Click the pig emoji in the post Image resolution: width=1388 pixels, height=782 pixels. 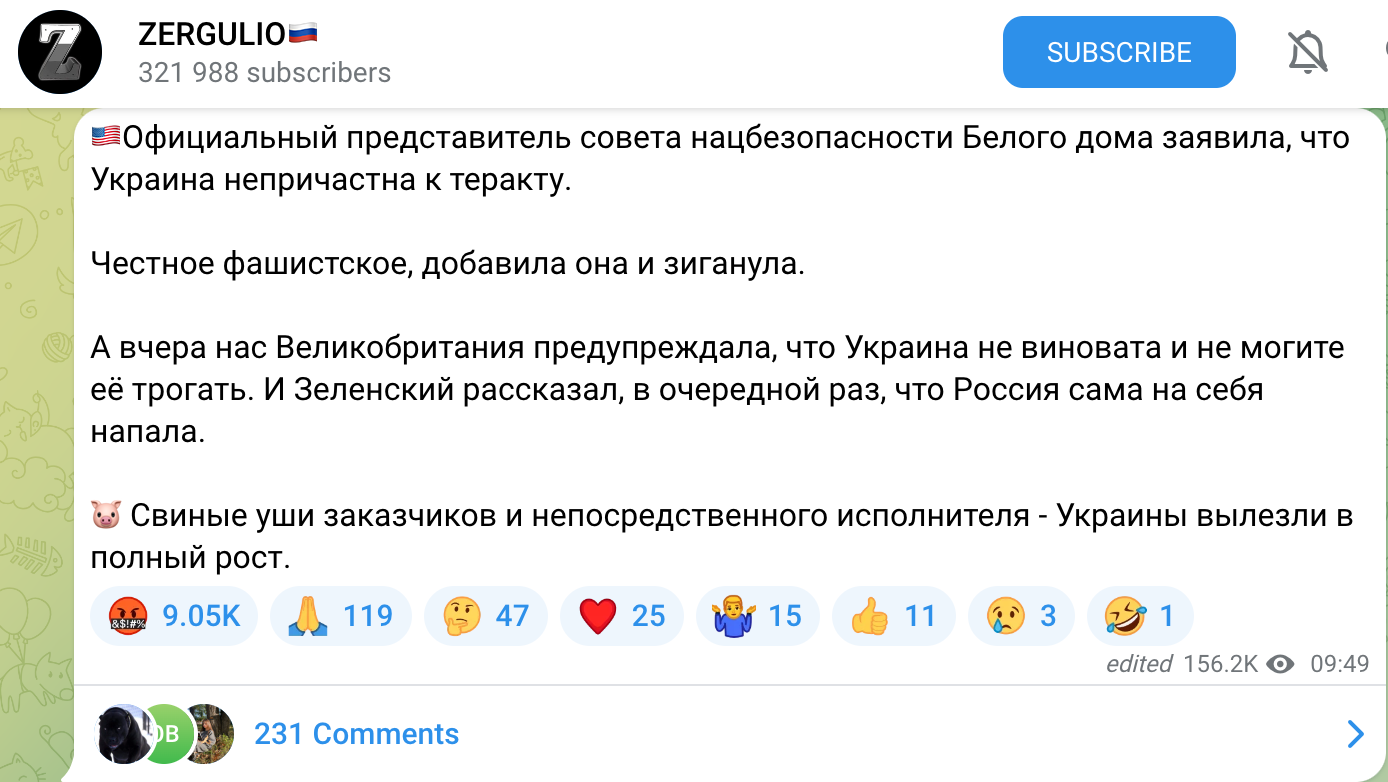point(106,516)
